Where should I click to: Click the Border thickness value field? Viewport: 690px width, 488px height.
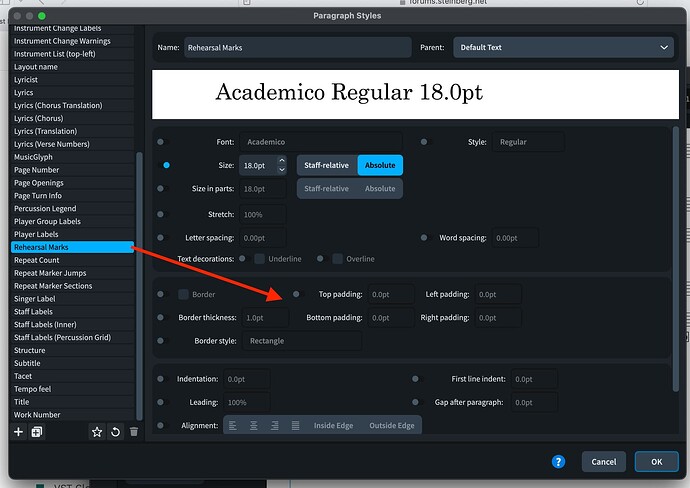266,317
